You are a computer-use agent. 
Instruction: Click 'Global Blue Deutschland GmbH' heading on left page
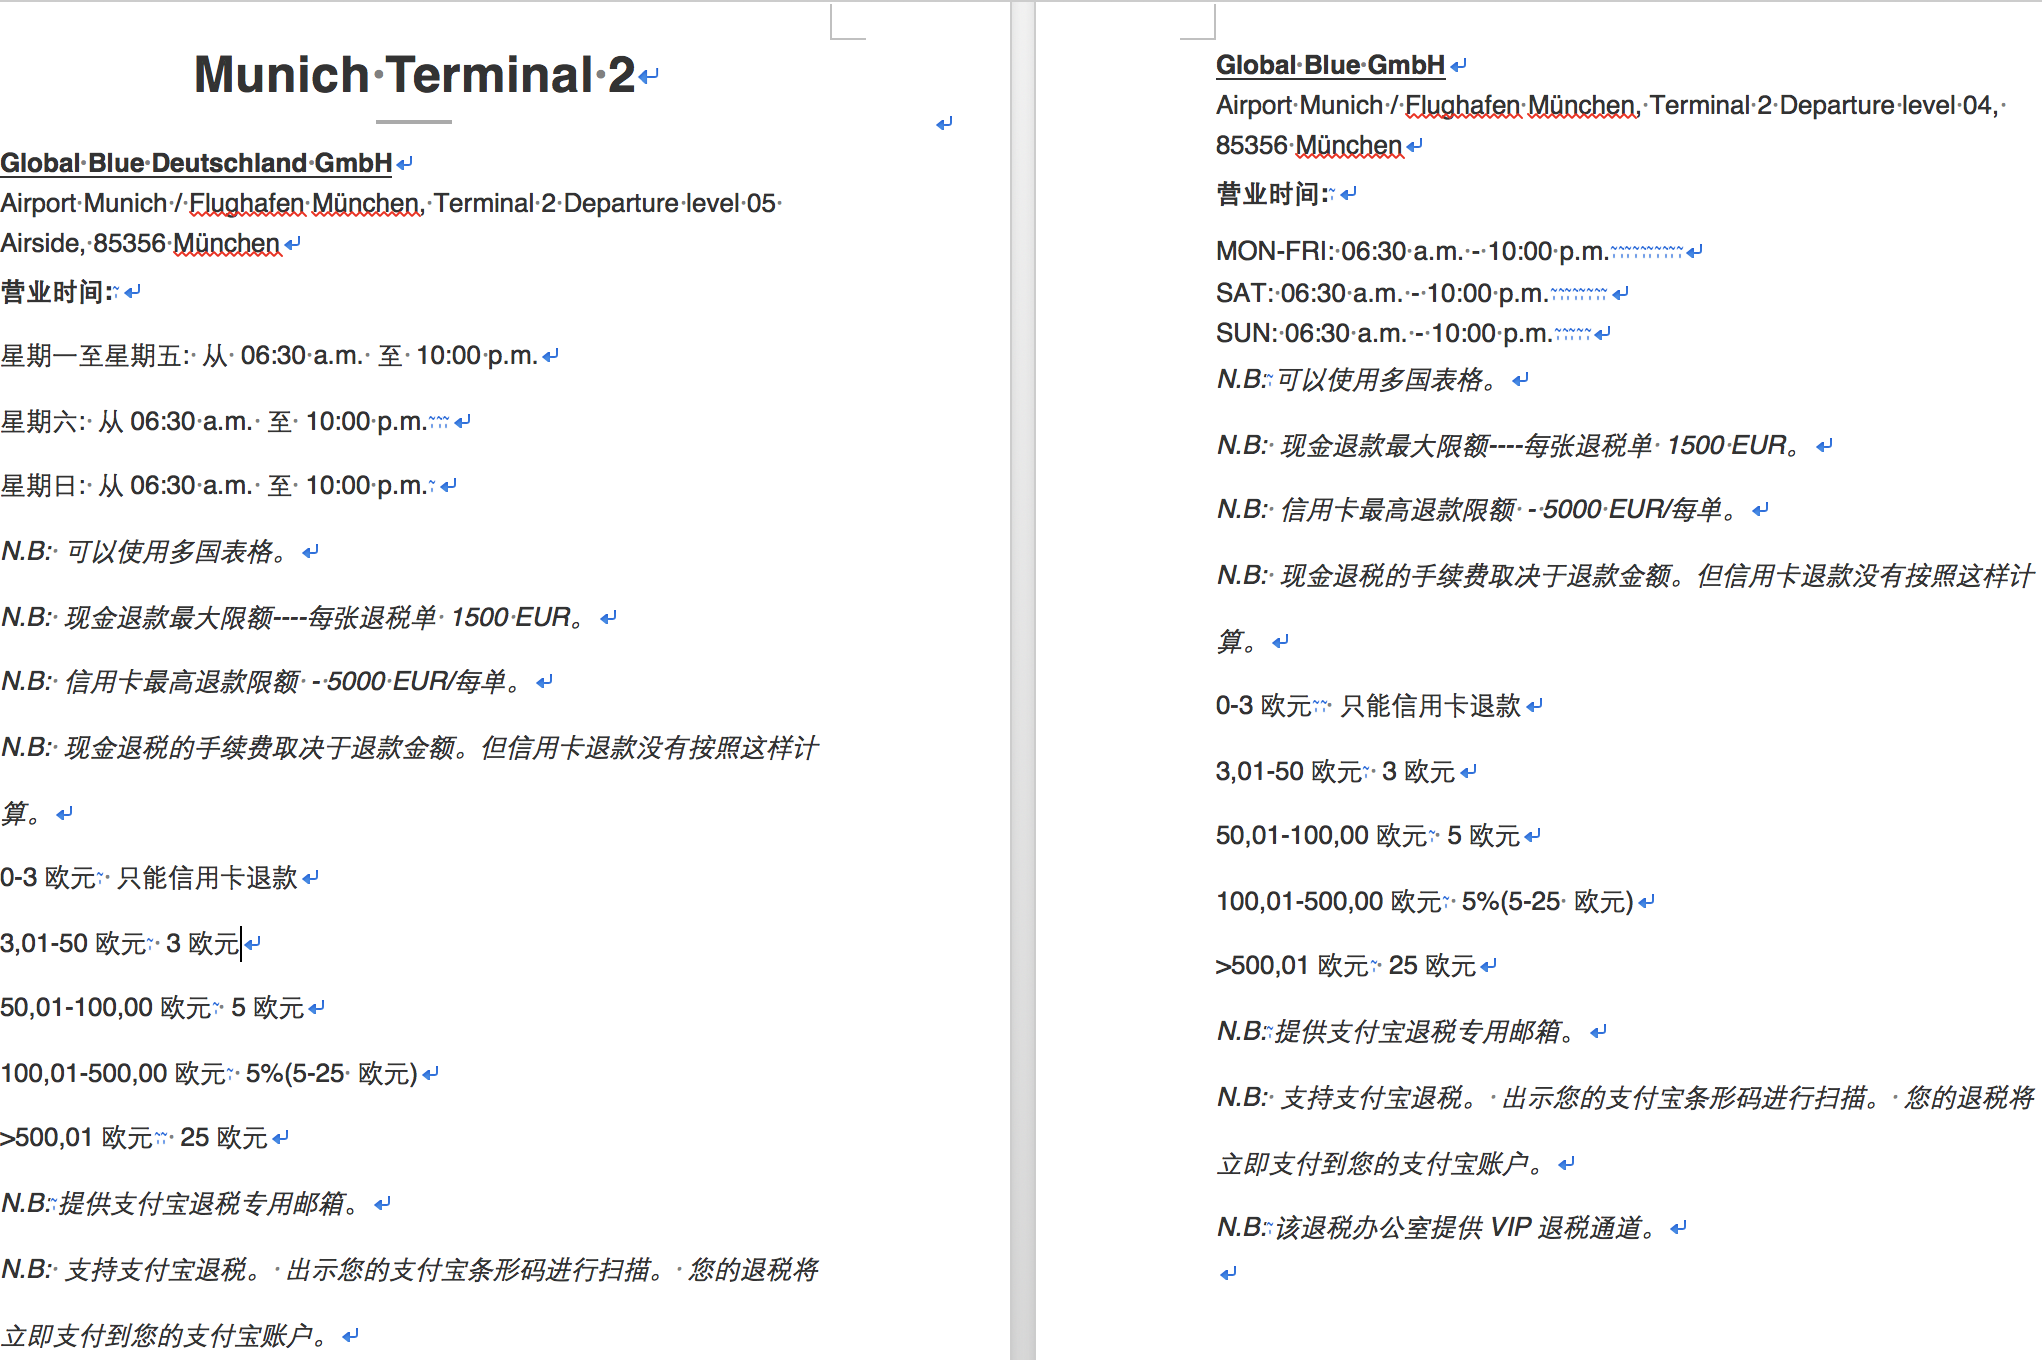tap(196, 162)
